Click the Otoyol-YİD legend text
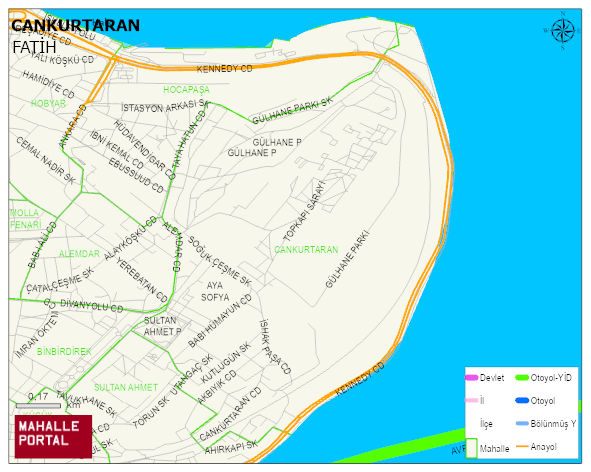This screenshot has width=591, height=472. [x=551, y=377]
